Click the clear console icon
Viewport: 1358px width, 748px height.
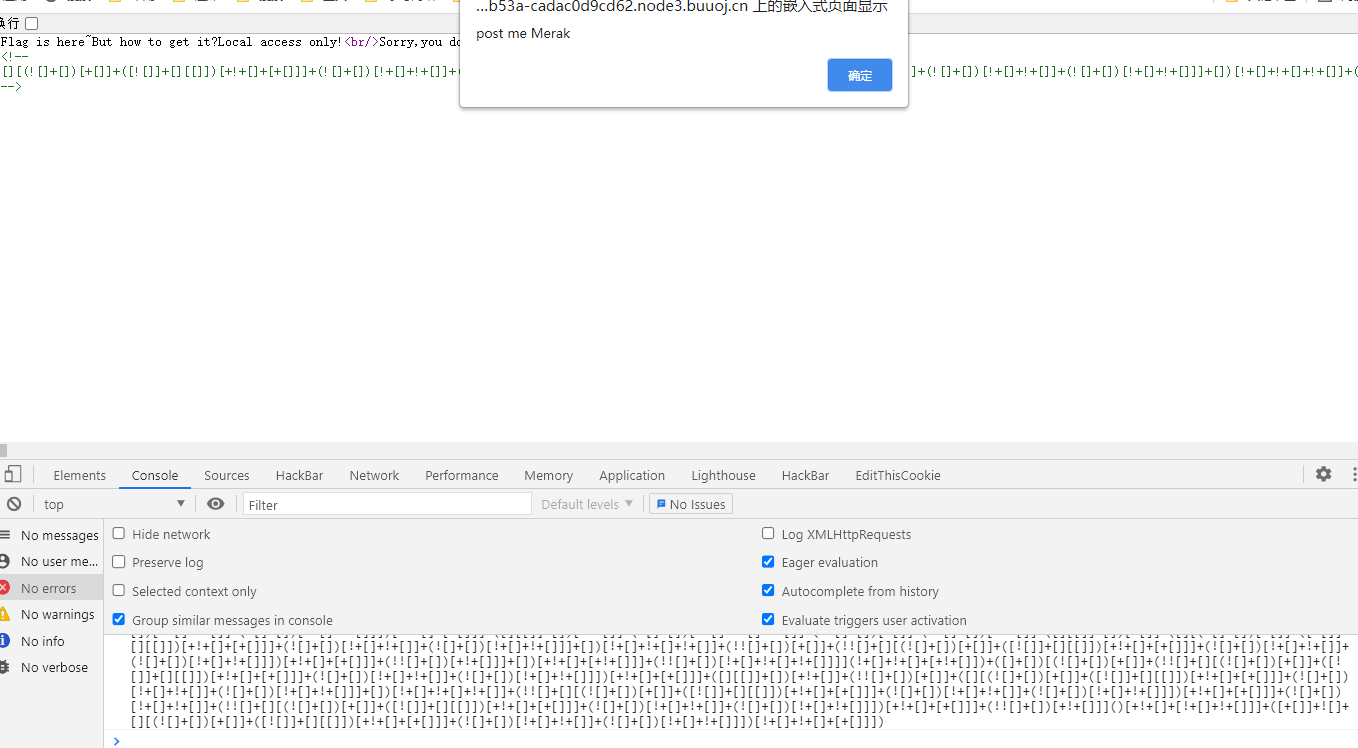click(14, 504)
